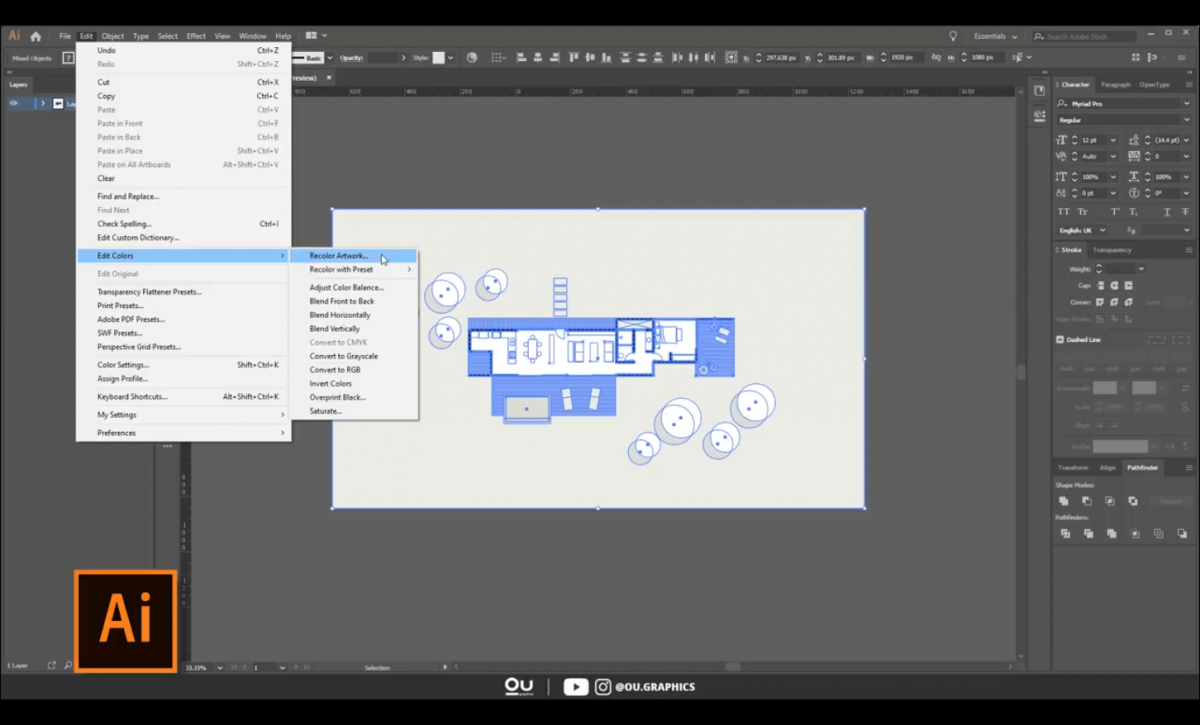Click the Trim pathfinder icon
The width and height of the screenshot is (1200, 725).
point(1088,534)
